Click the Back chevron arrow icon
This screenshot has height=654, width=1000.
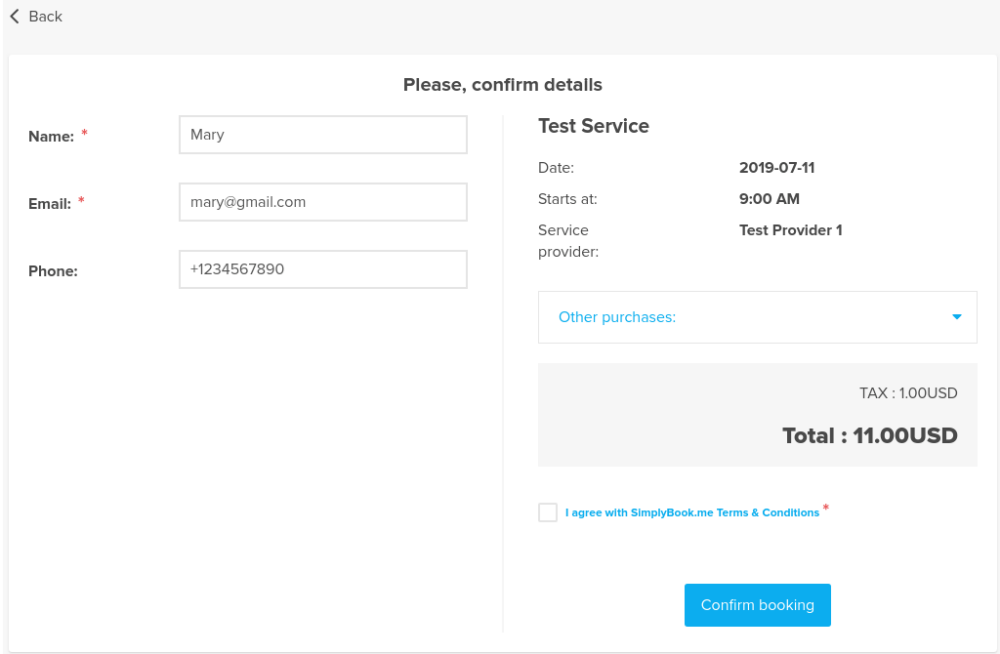pos(14,17)
